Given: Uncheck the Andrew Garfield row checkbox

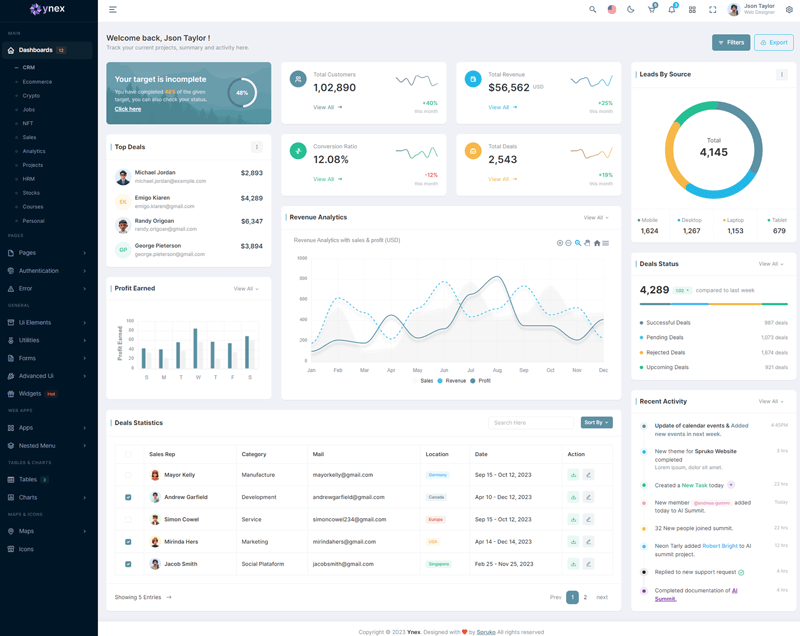Looking at the screenshot, I should click(128, 497).
